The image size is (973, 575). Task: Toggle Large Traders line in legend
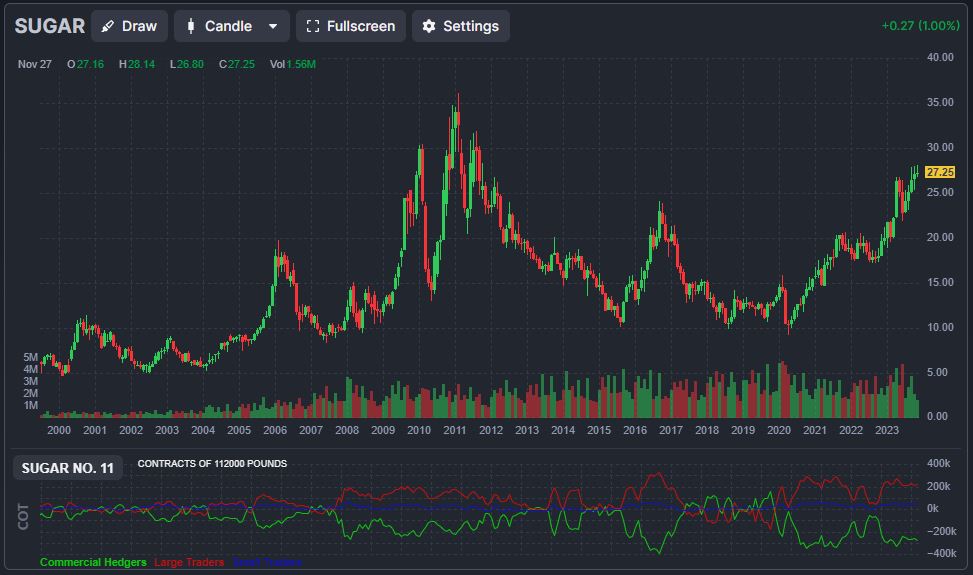pos(189,563)
